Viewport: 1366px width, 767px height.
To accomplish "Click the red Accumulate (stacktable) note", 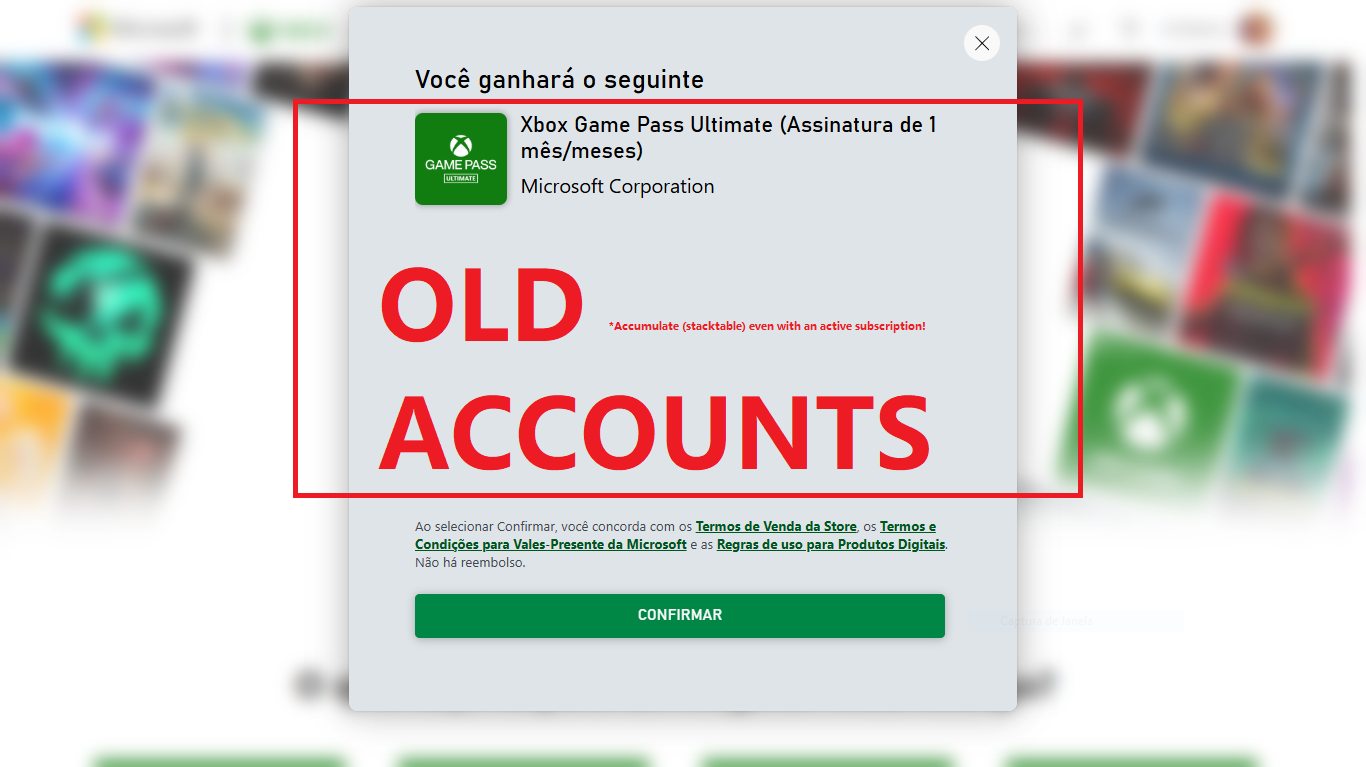I will pos(767,326).
